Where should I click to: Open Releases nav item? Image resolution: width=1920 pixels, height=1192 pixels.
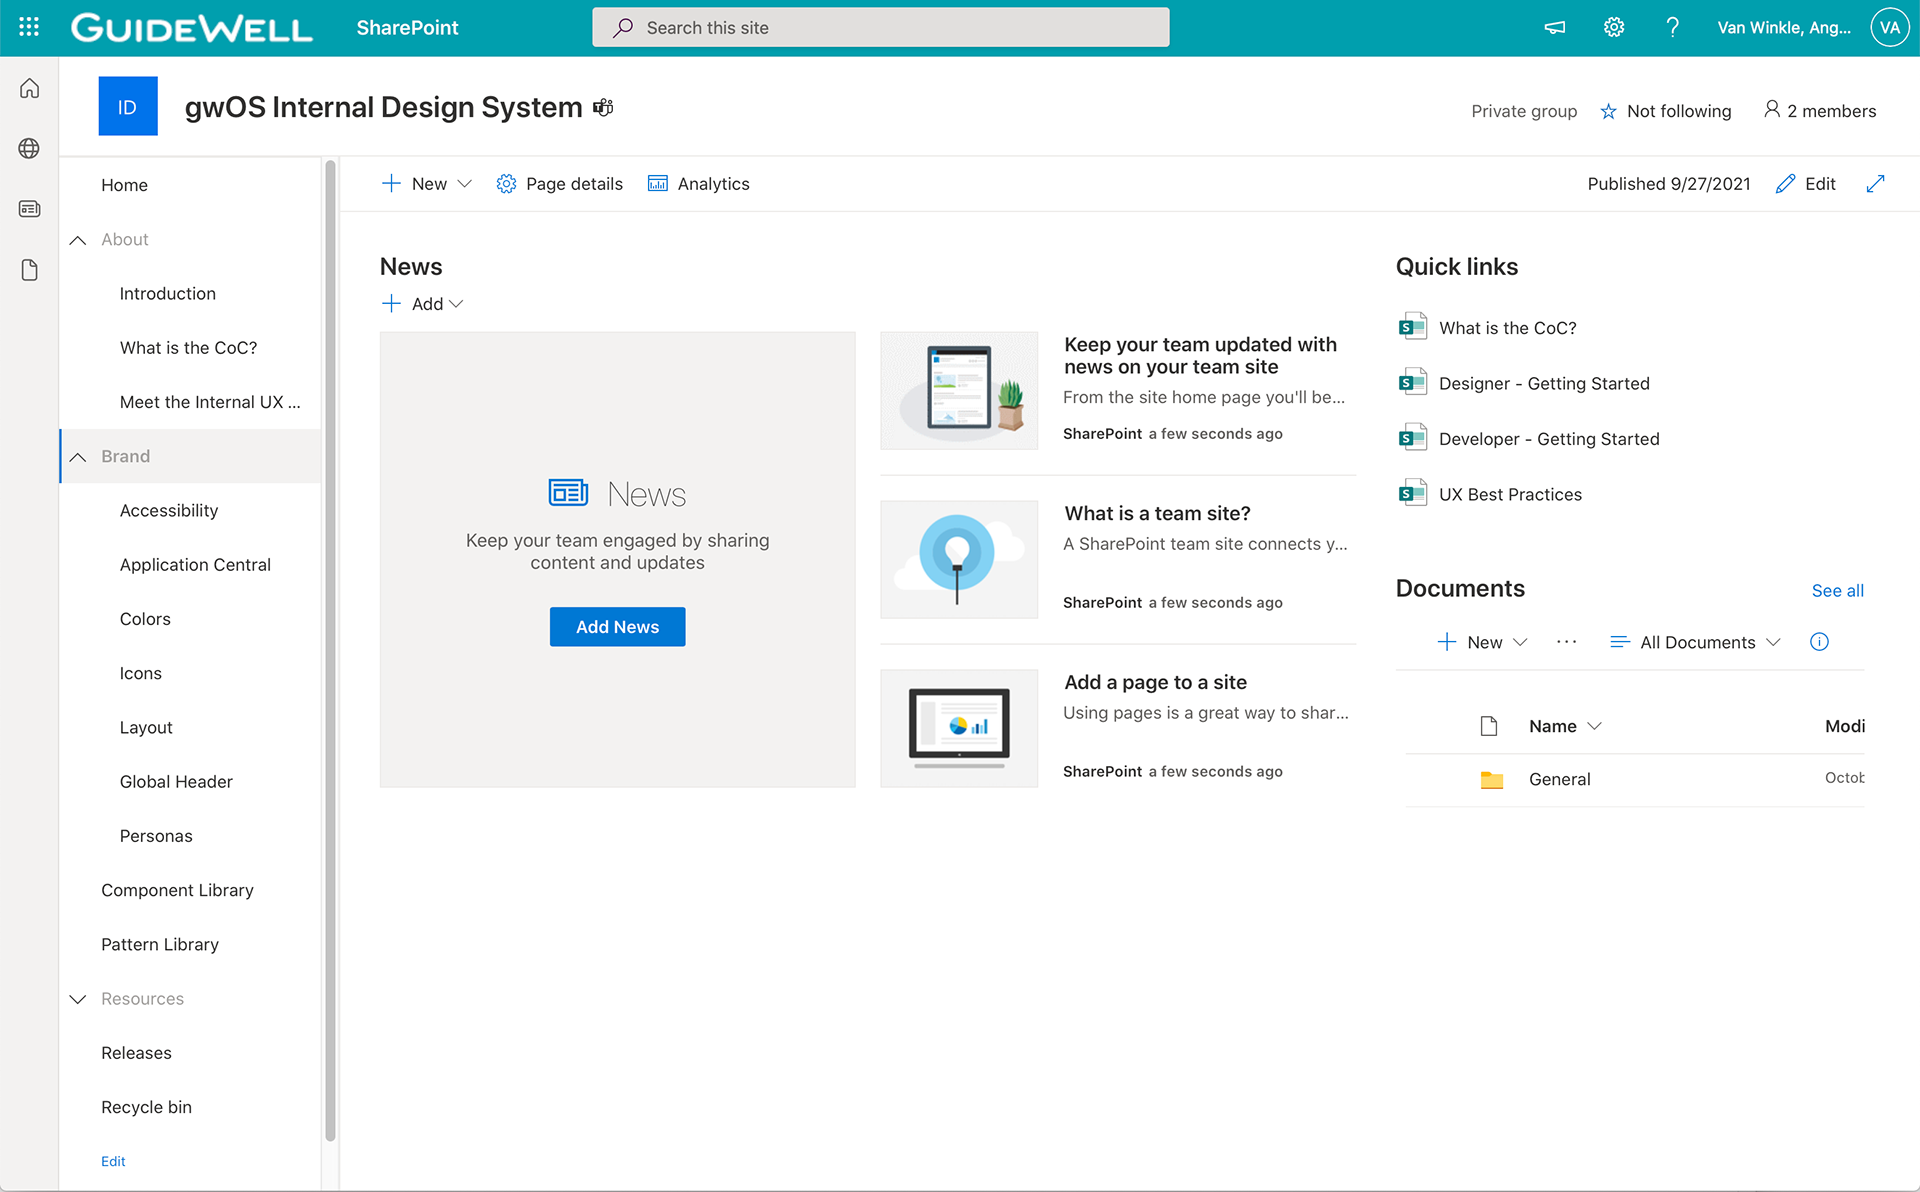(x=136, y=1053)
